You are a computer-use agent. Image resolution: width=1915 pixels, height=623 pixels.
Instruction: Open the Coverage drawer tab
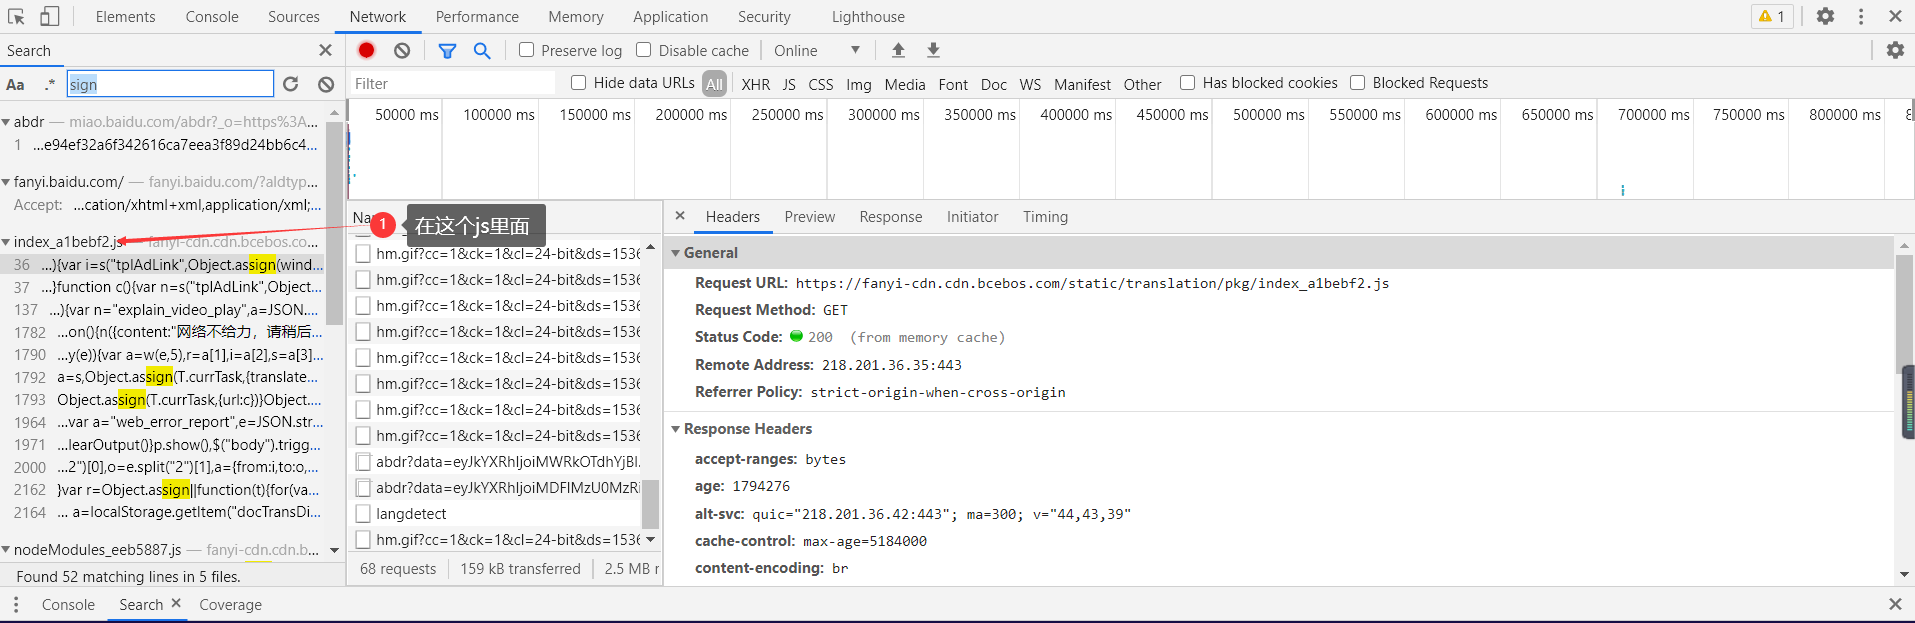[230, 604]
